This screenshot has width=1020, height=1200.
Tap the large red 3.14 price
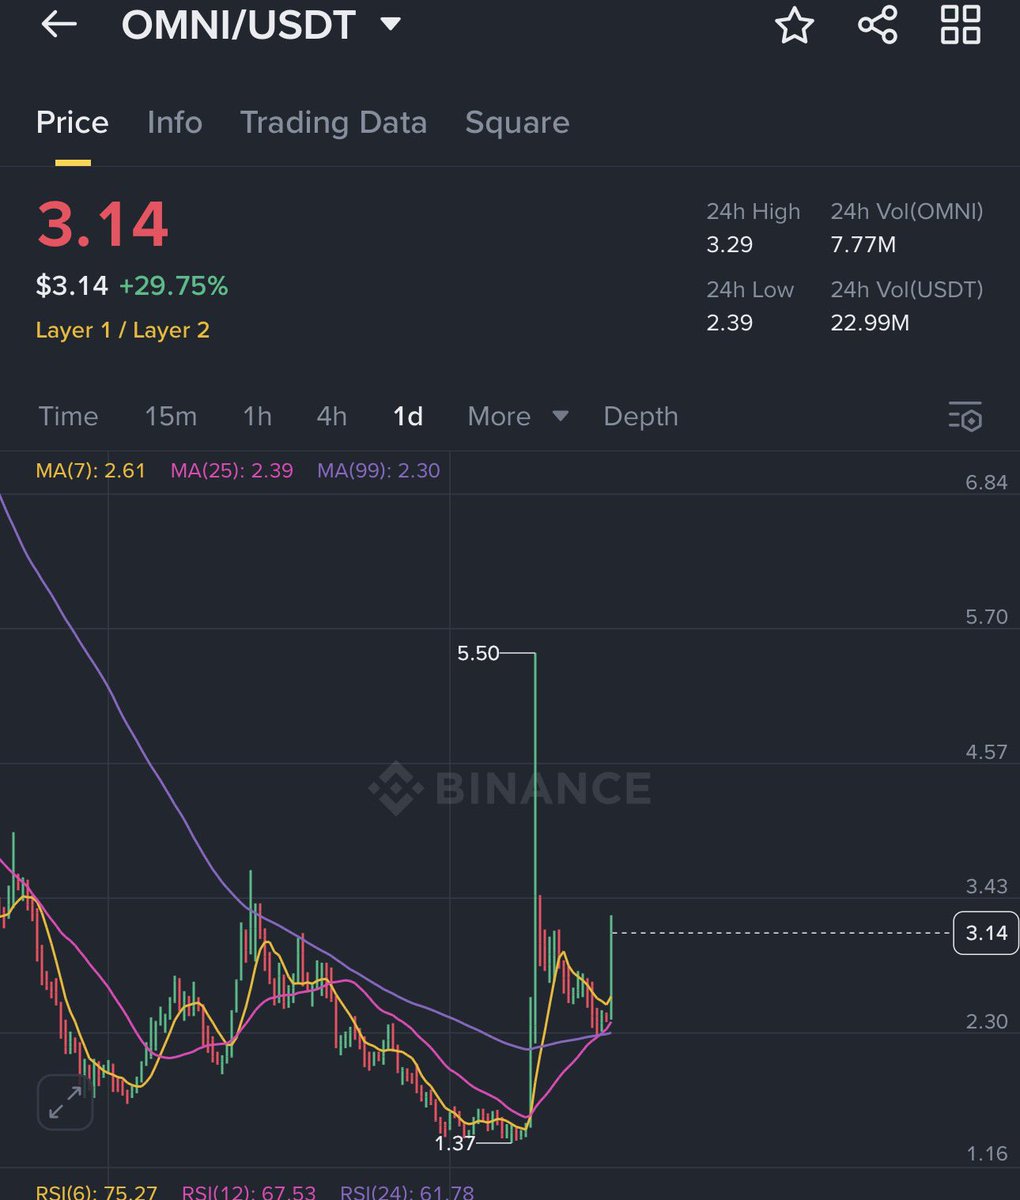coord(103,224)
